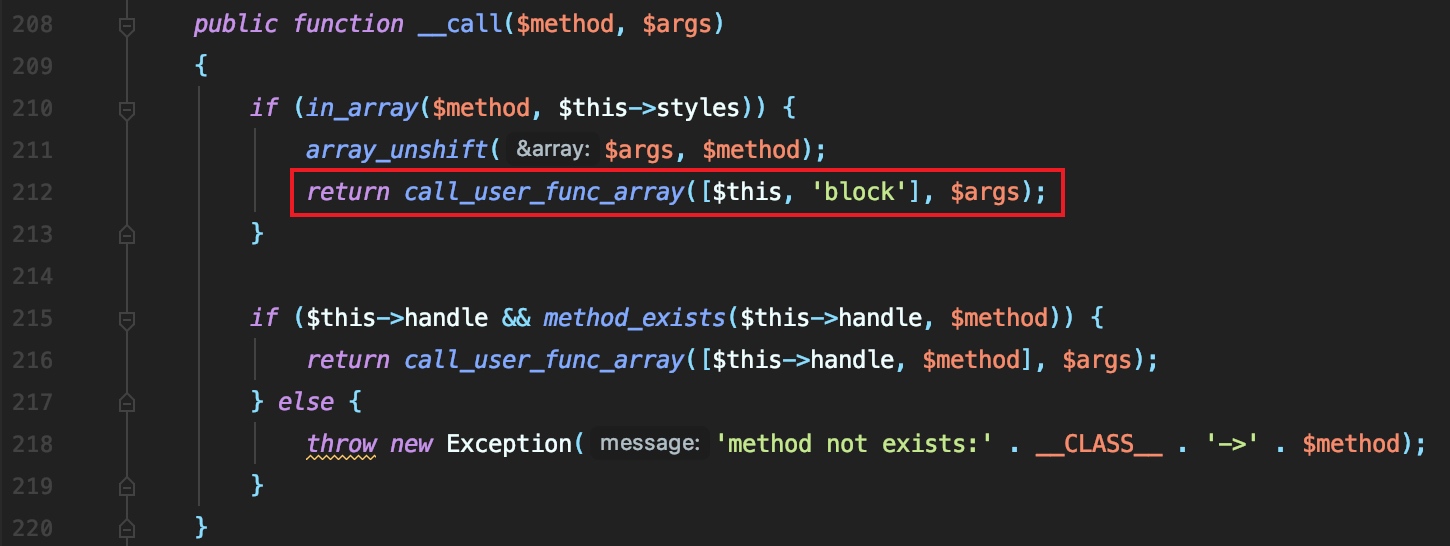Image resolution: width=1450 pixels, height=546 pixels.
Task: Click the function fold end marker at line 220
Action: point(126,527)
